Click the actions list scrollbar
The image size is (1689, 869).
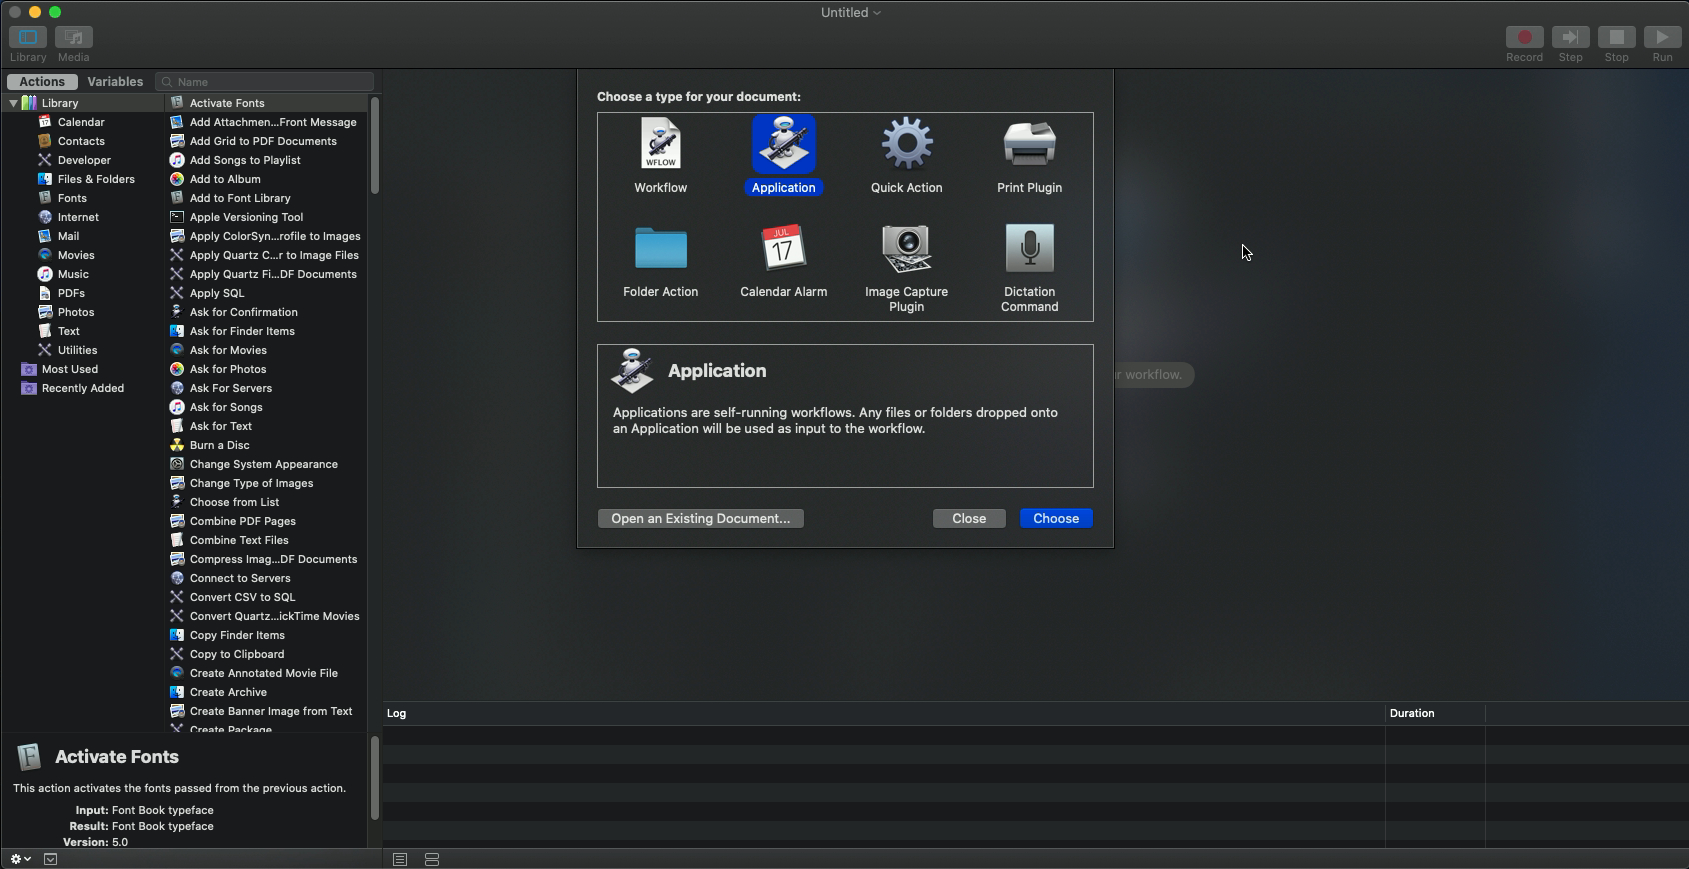pyautogui.click(x=375, y=145)
